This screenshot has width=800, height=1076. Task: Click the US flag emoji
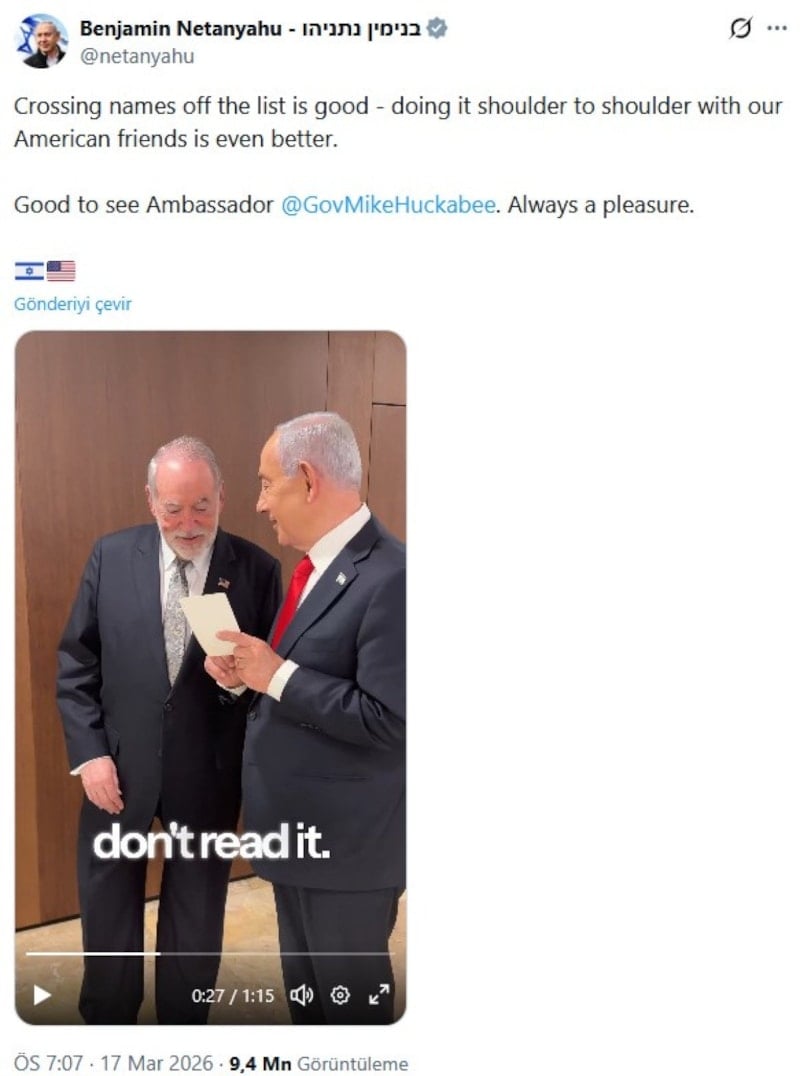coord(61,271)
